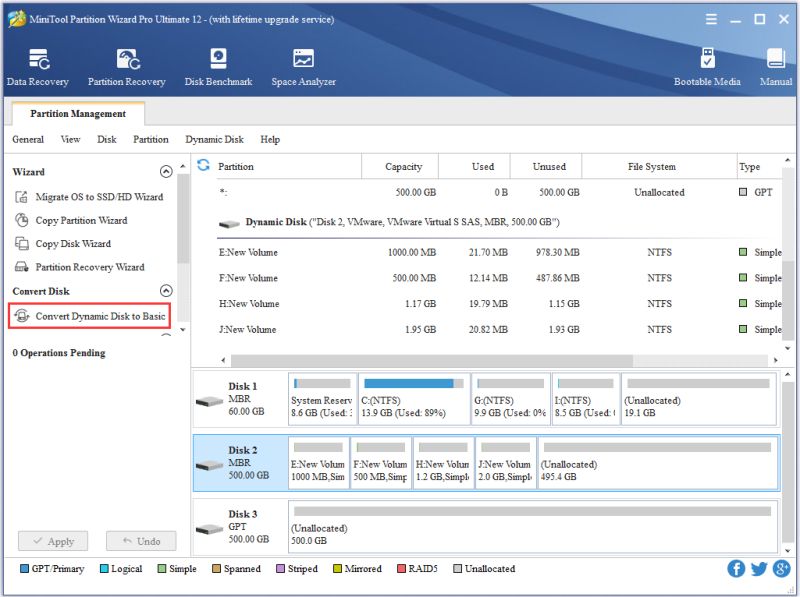This screenshot has width=800, height=597.
Task: Collapse the Convert Disk section
Action: pyautogui.click(x=165, y=290)
